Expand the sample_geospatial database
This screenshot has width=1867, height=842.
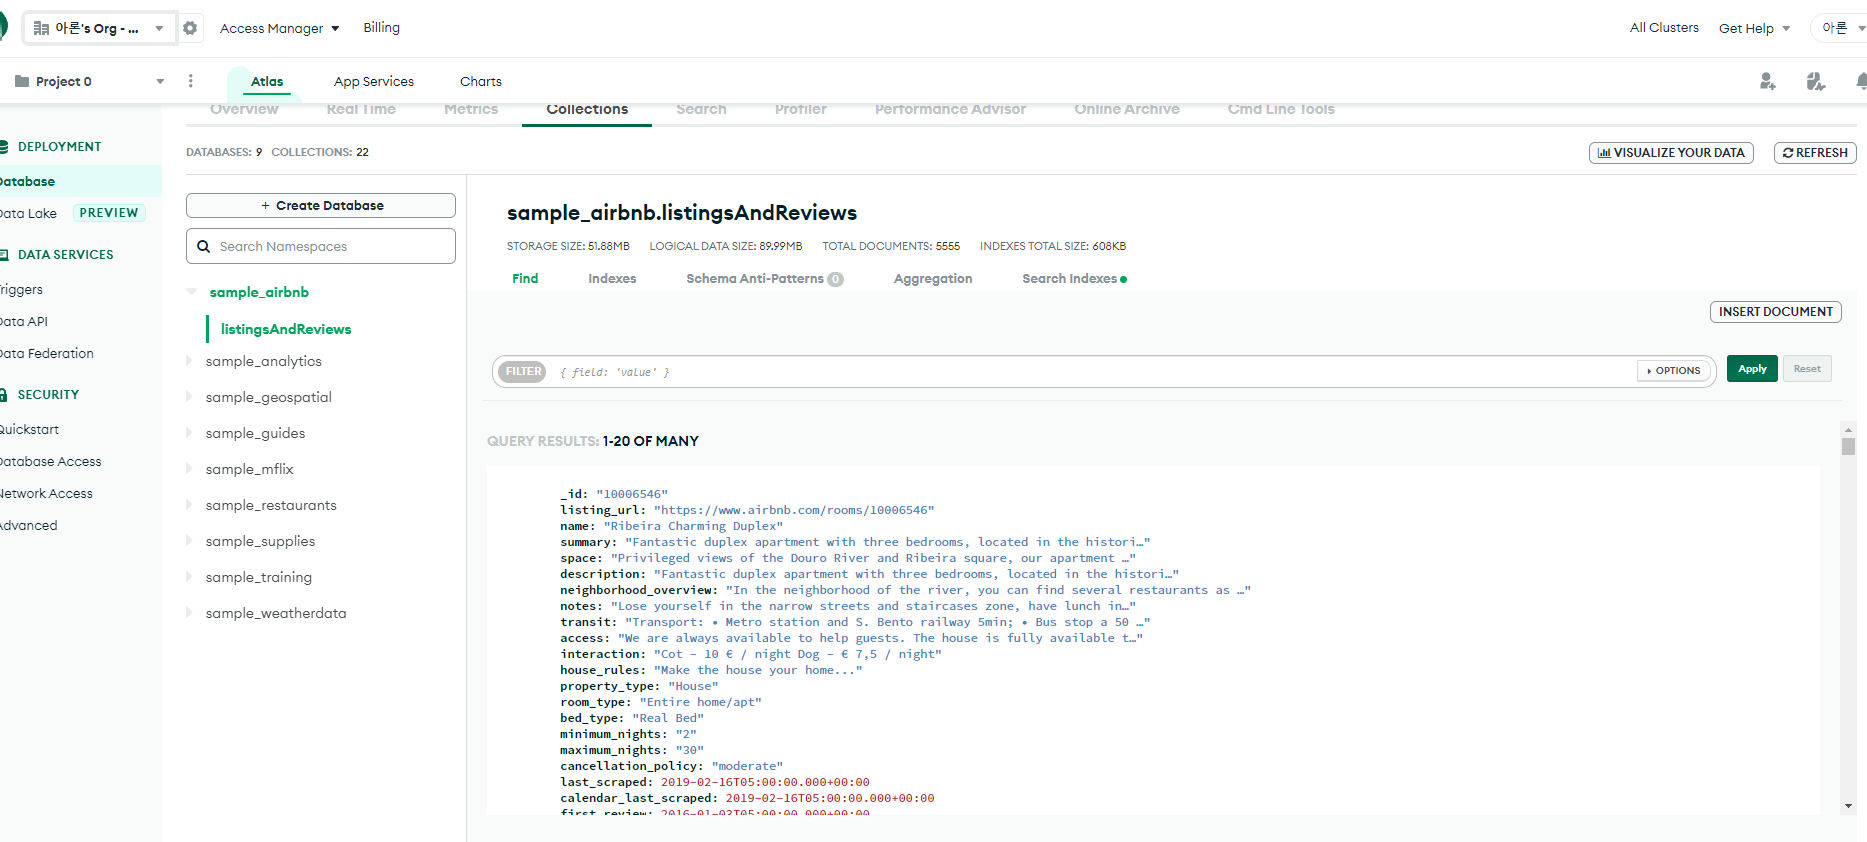(190, 397)
